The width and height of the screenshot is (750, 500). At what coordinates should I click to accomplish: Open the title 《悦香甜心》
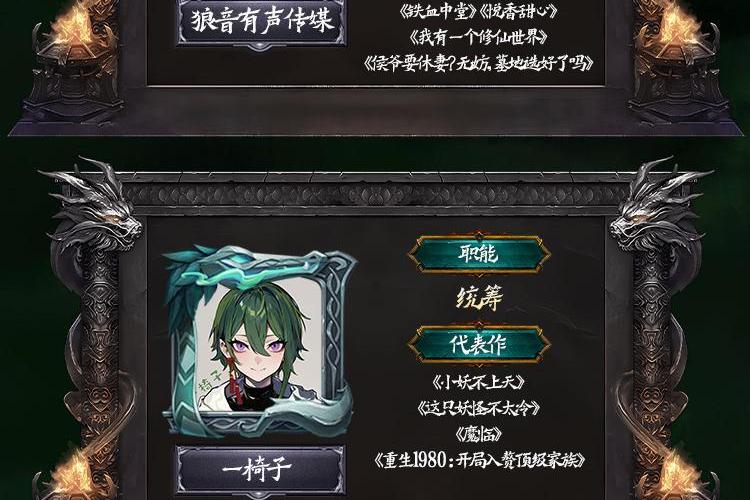[518, 11]
